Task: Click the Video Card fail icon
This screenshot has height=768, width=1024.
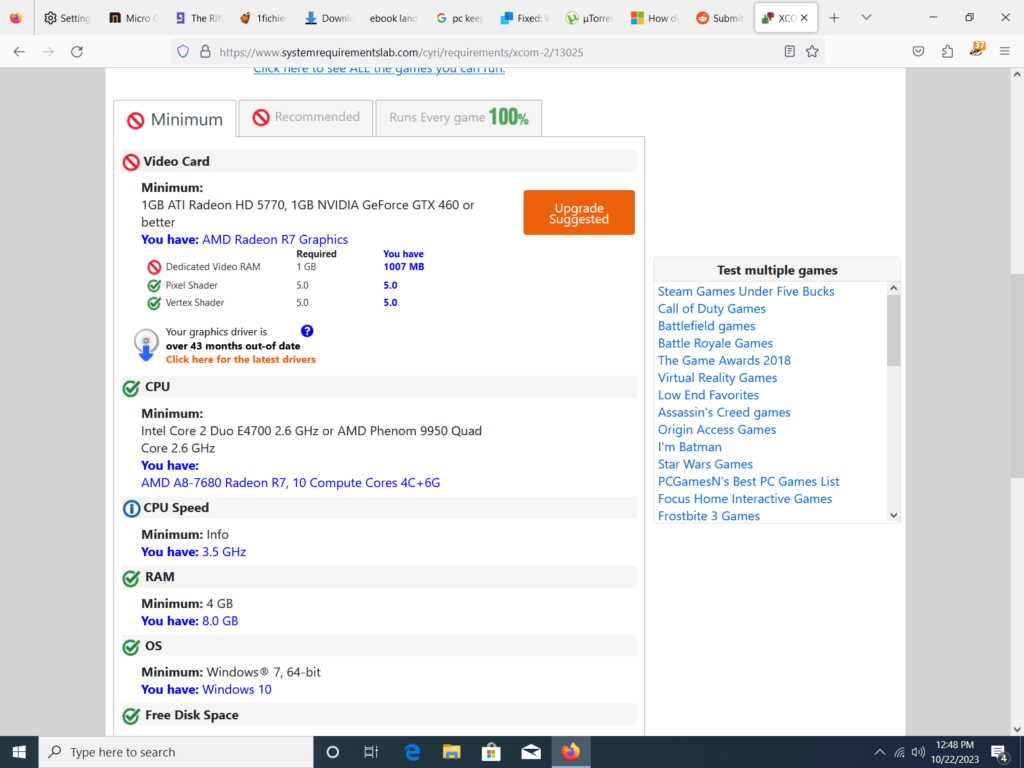Action: tap(131, 162)
